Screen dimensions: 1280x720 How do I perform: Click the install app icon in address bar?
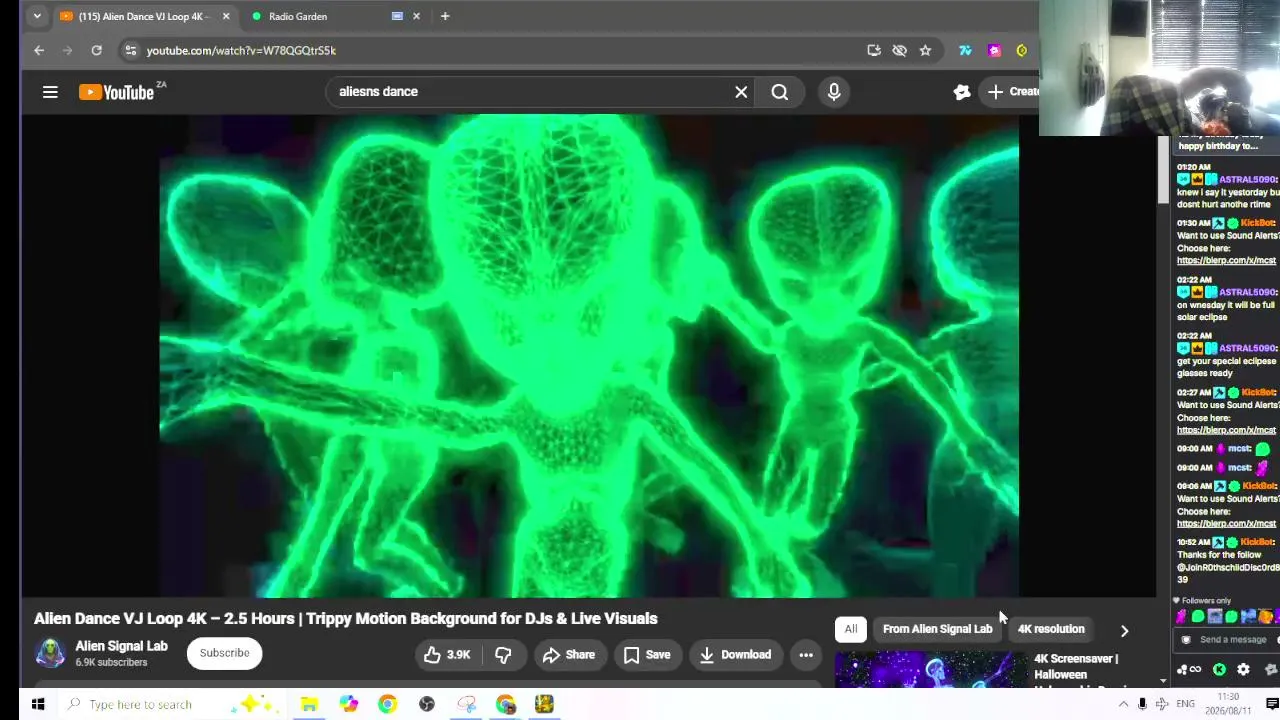[874, 50]
